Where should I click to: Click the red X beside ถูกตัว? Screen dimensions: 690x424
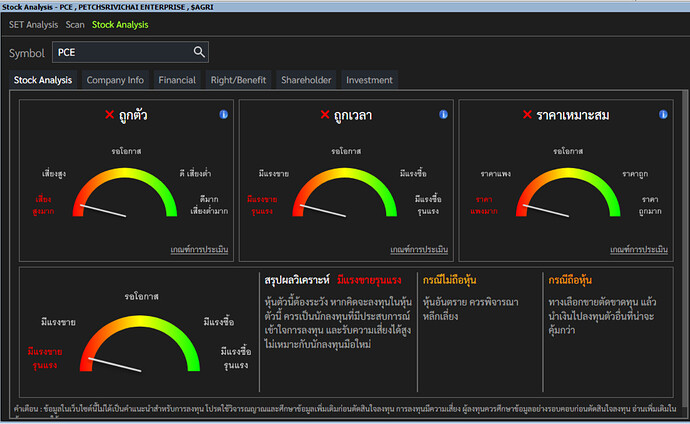(110, 115)
